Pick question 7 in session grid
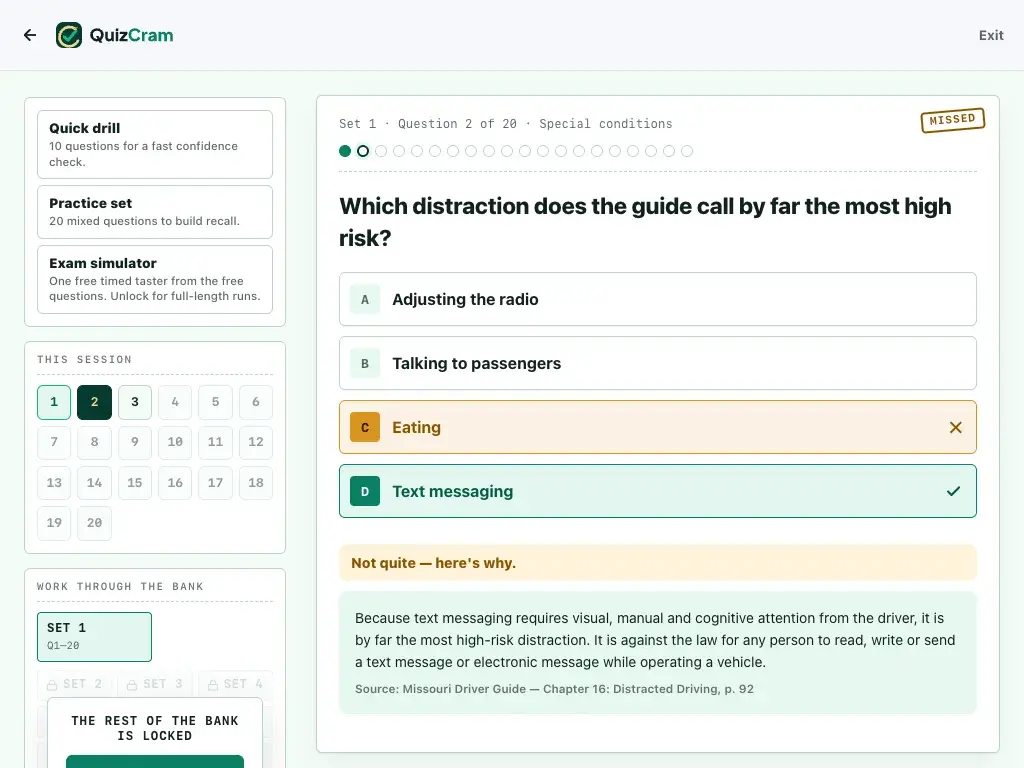 coord(54,442)
